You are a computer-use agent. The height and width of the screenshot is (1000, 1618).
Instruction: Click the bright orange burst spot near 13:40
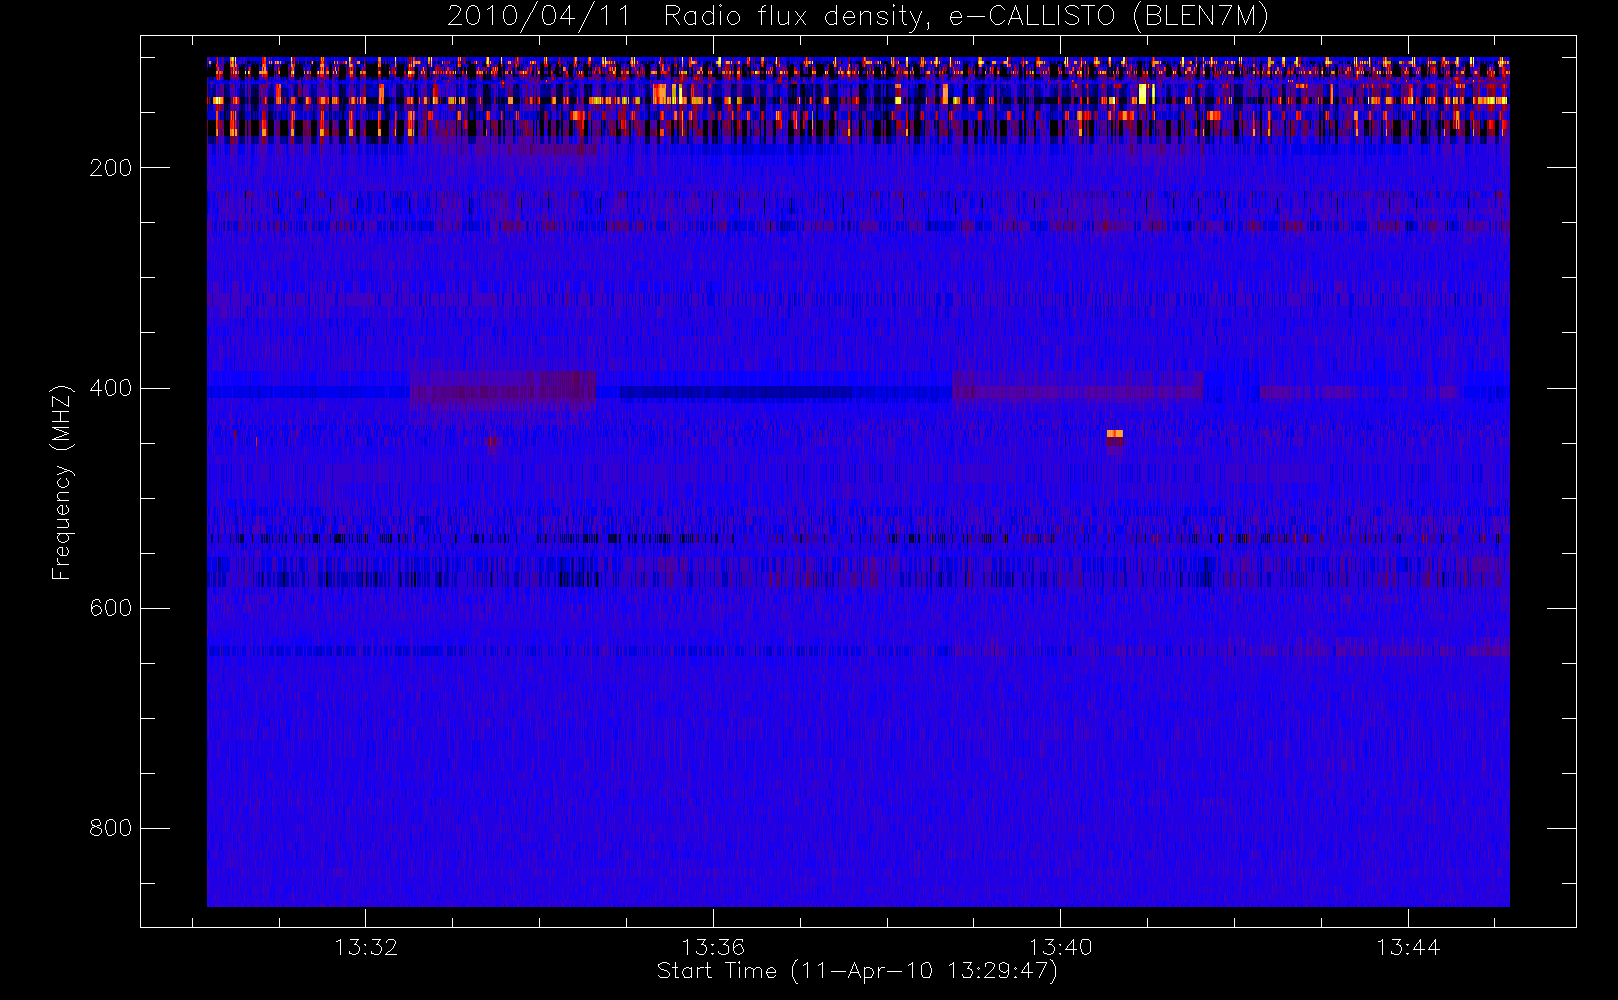pyautogui.click(x=1115, y=434)
